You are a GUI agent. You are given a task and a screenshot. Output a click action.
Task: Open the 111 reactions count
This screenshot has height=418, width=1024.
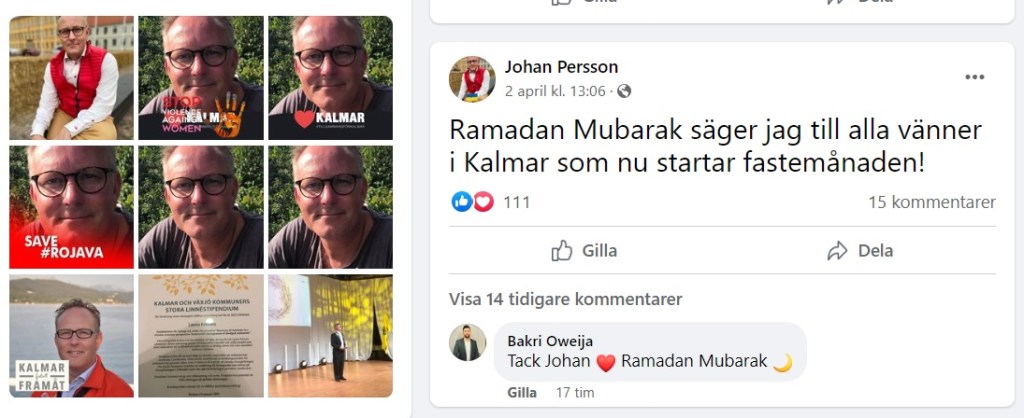[x=517, y=202]
